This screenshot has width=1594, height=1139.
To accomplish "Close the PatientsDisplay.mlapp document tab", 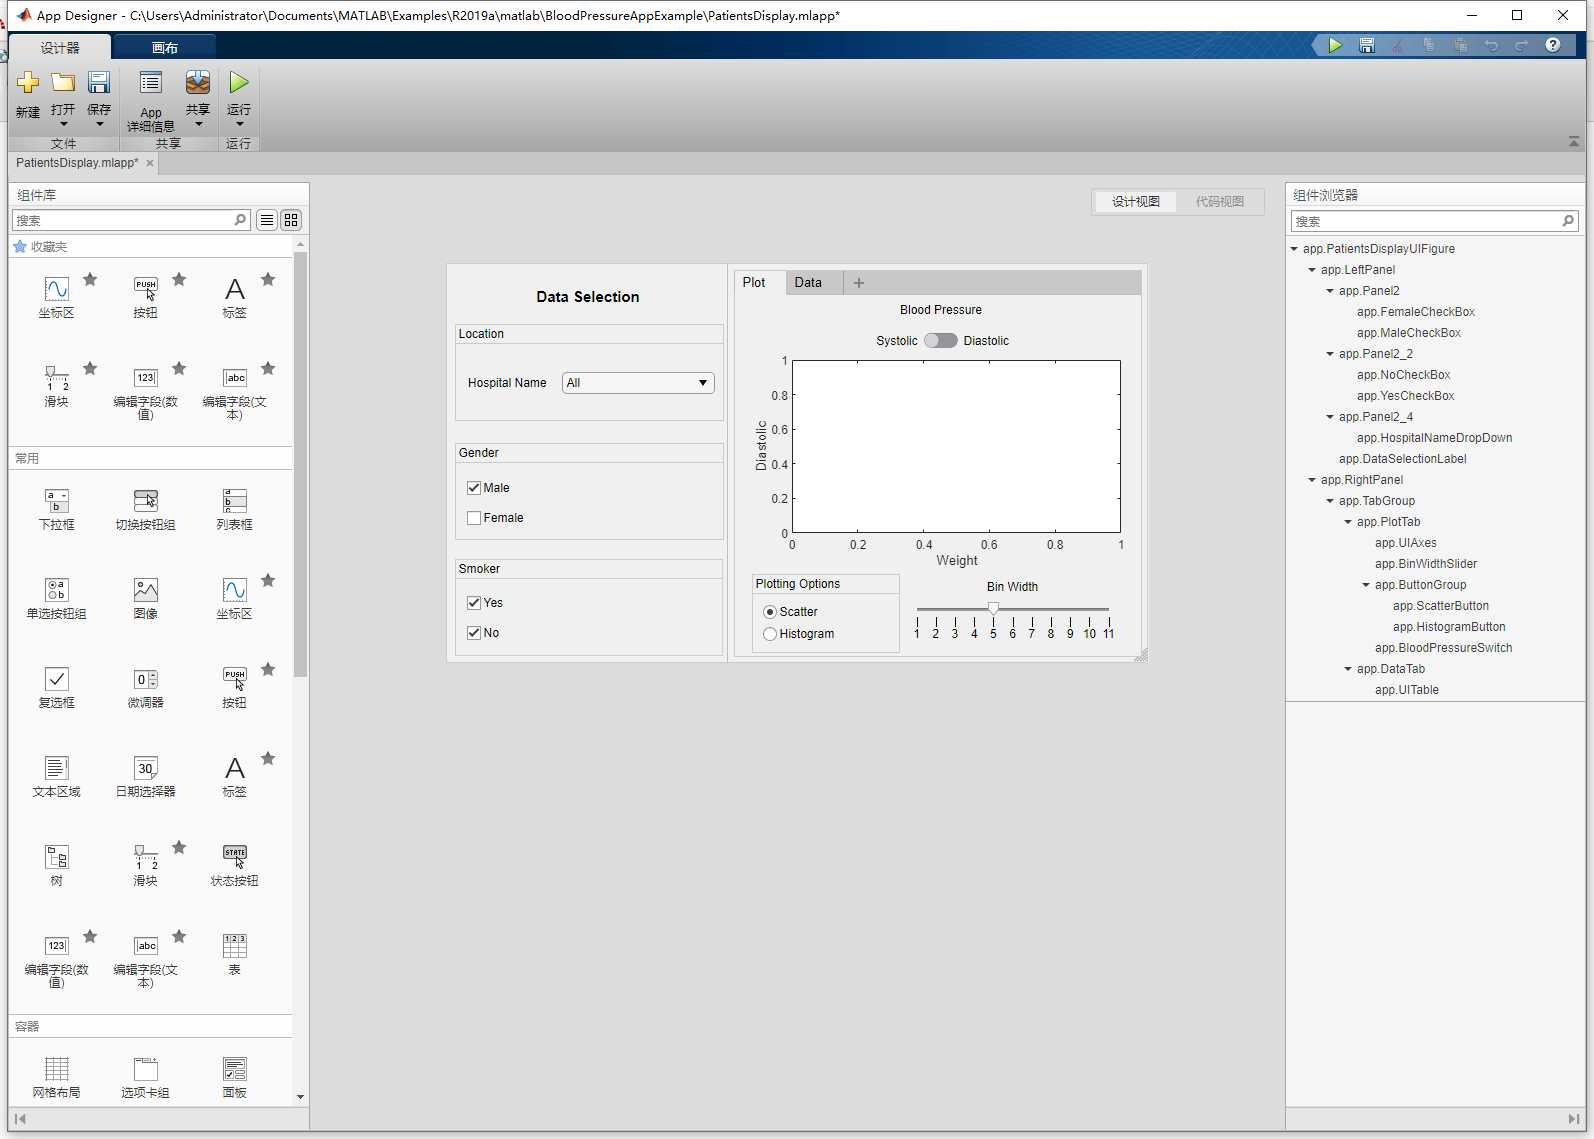I will click(x=150, y=163).
